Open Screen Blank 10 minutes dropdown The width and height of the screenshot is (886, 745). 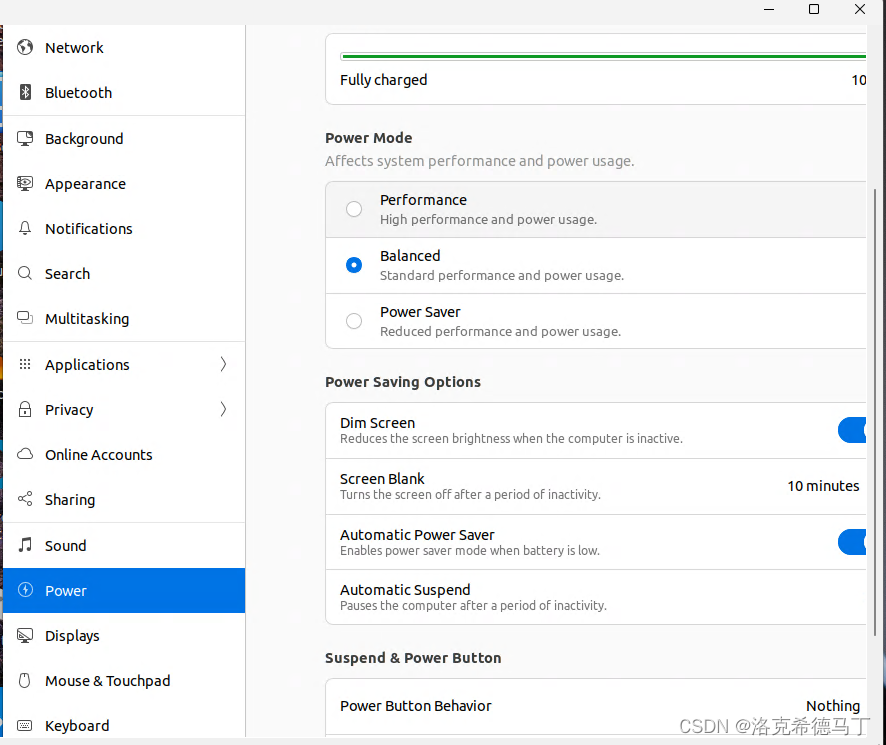pos(823,486)
